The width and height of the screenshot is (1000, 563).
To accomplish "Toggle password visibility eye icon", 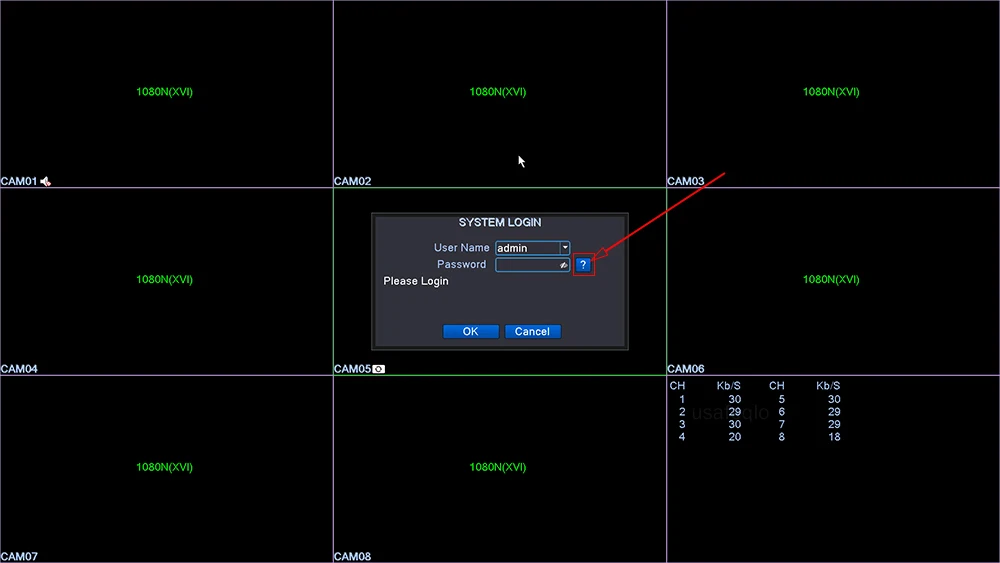I will tap(563, 265).
